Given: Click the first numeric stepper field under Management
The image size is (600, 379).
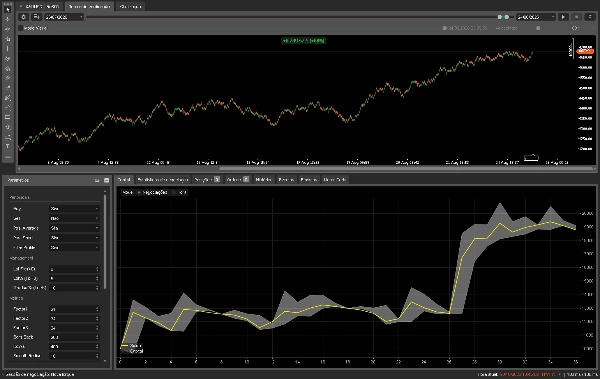Looking at the screenshot, I should (x=74, y=269).
